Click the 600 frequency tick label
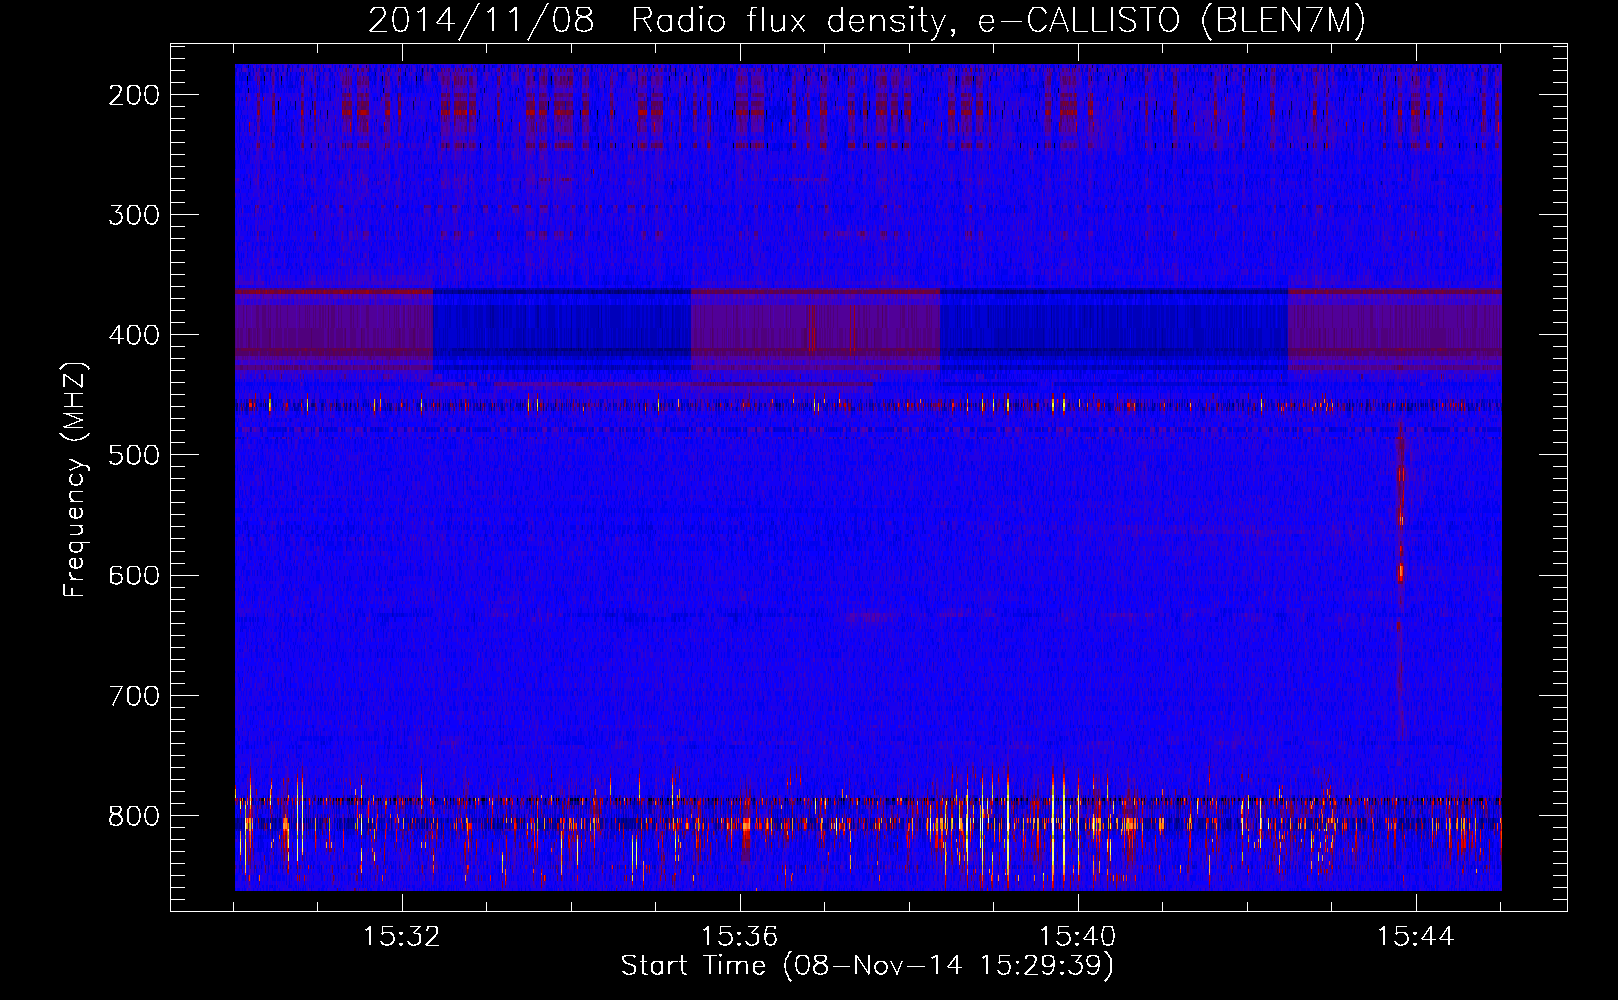 click(x=134, y=575)
